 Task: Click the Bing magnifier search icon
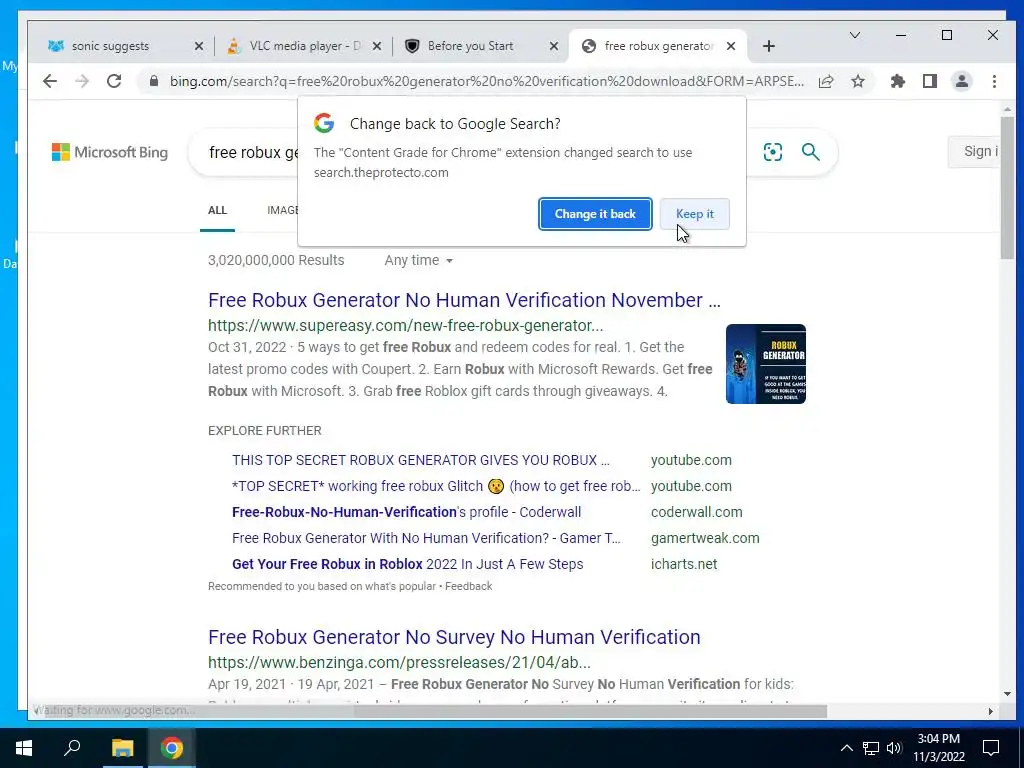coord(810,152)
